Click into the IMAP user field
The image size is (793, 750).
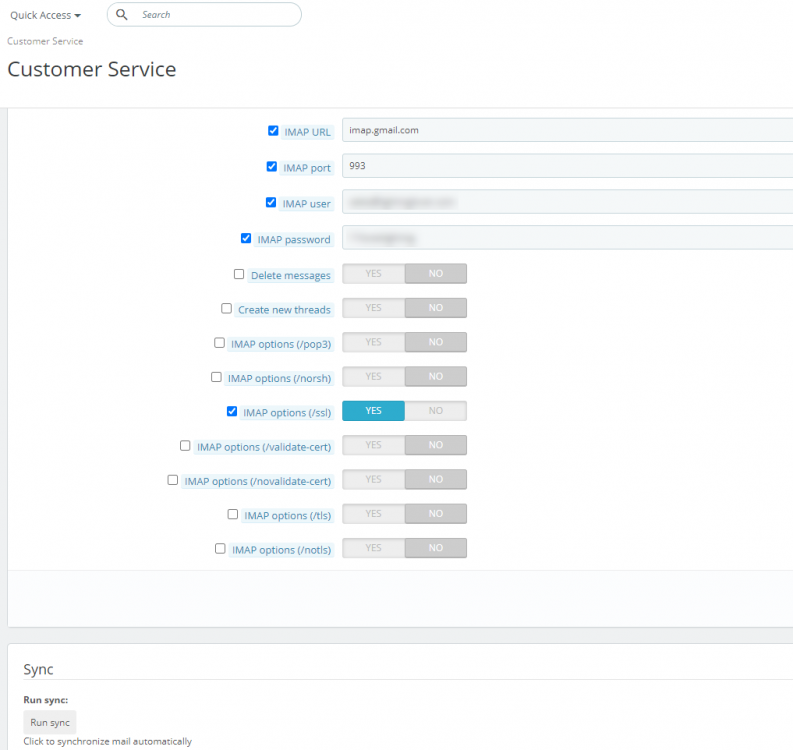tap(567, 202)
